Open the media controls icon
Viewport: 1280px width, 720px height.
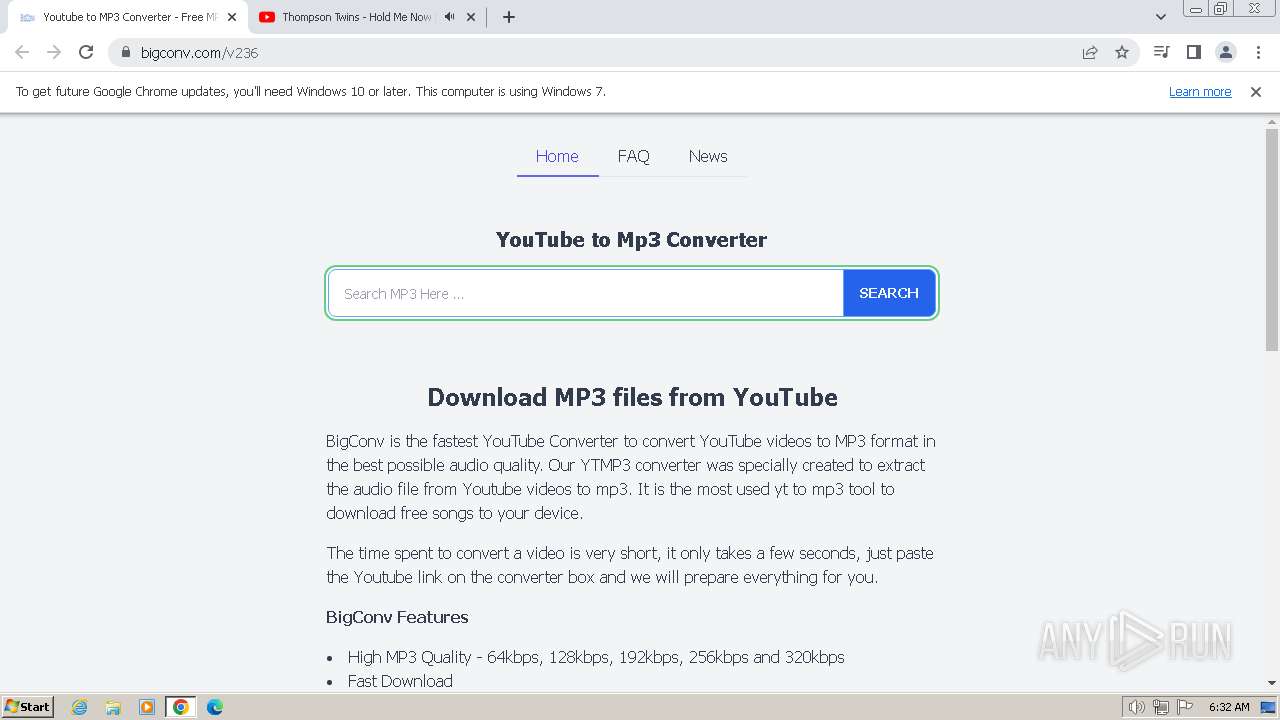[x=1161, y=52]
